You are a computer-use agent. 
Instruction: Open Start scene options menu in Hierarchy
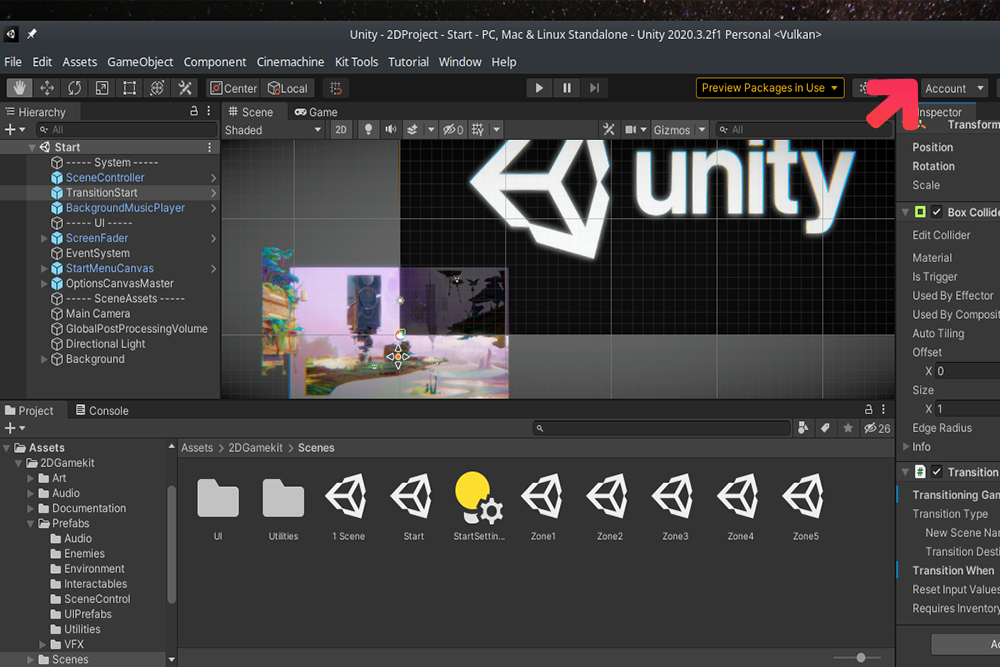click(x=209, y=147)
